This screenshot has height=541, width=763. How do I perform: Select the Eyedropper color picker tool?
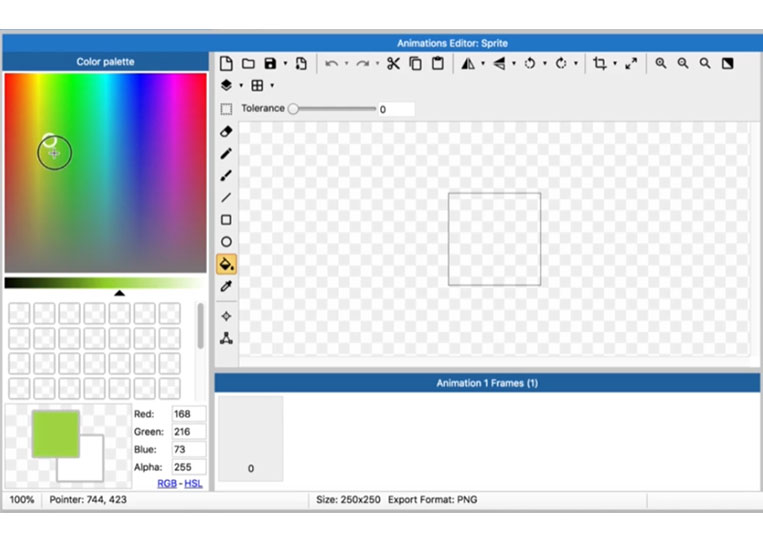226,286
